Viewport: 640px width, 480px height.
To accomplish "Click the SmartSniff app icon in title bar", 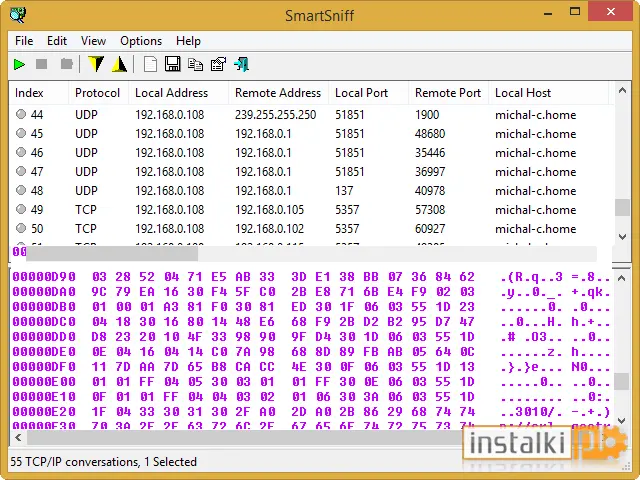I will [18, 15].
